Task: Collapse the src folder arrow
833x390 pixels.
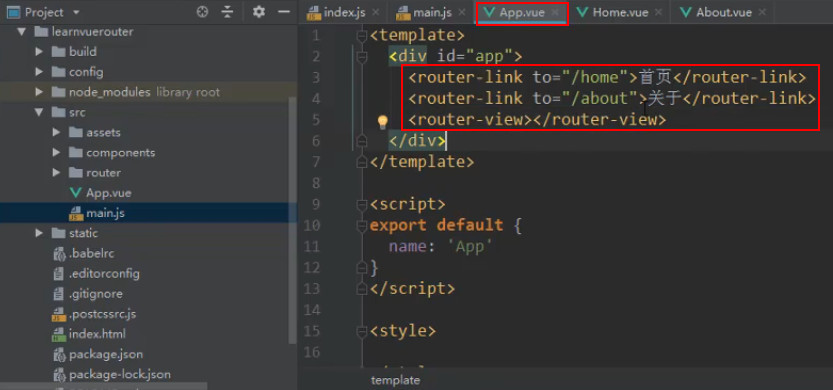Action: click(39, 112)
